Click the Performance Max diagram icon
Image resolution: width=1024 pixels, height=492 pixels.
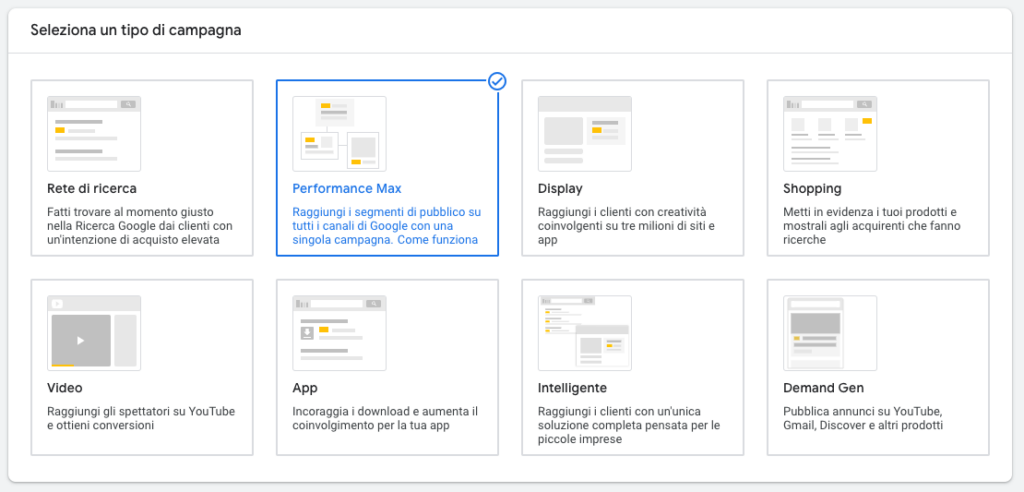339,134
